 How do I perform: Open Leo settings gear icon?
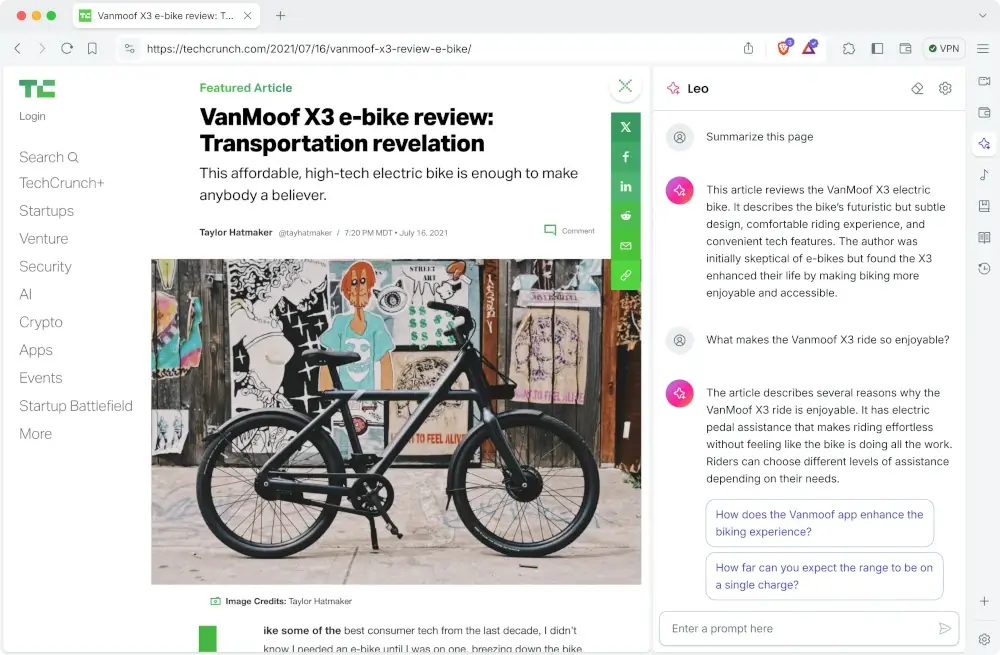(945, 89)
